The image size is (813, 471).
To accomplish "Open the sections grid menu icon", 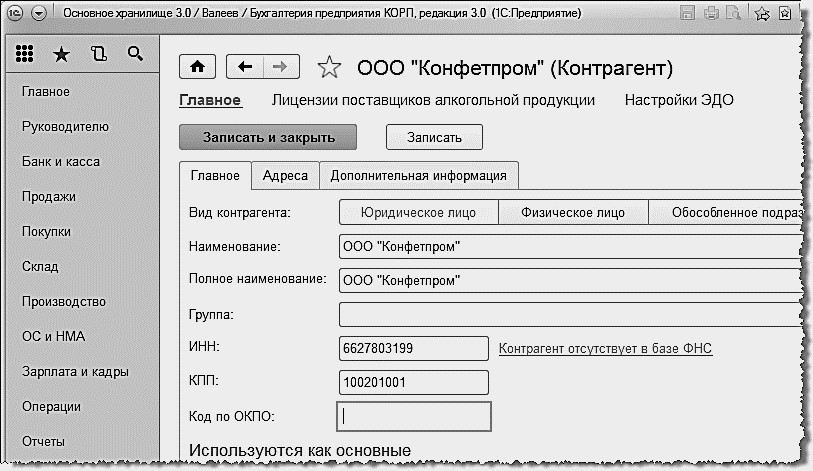I will coord(24,53).
